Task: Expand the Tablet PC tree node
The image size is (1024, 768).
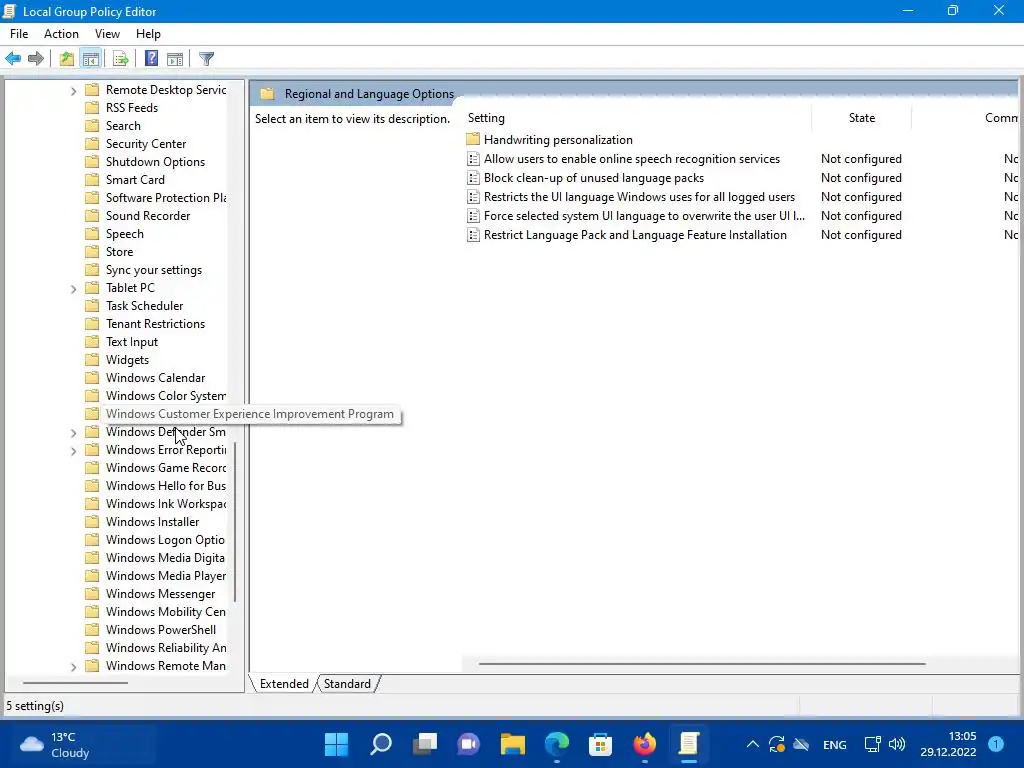Action: tap(73, 289)
